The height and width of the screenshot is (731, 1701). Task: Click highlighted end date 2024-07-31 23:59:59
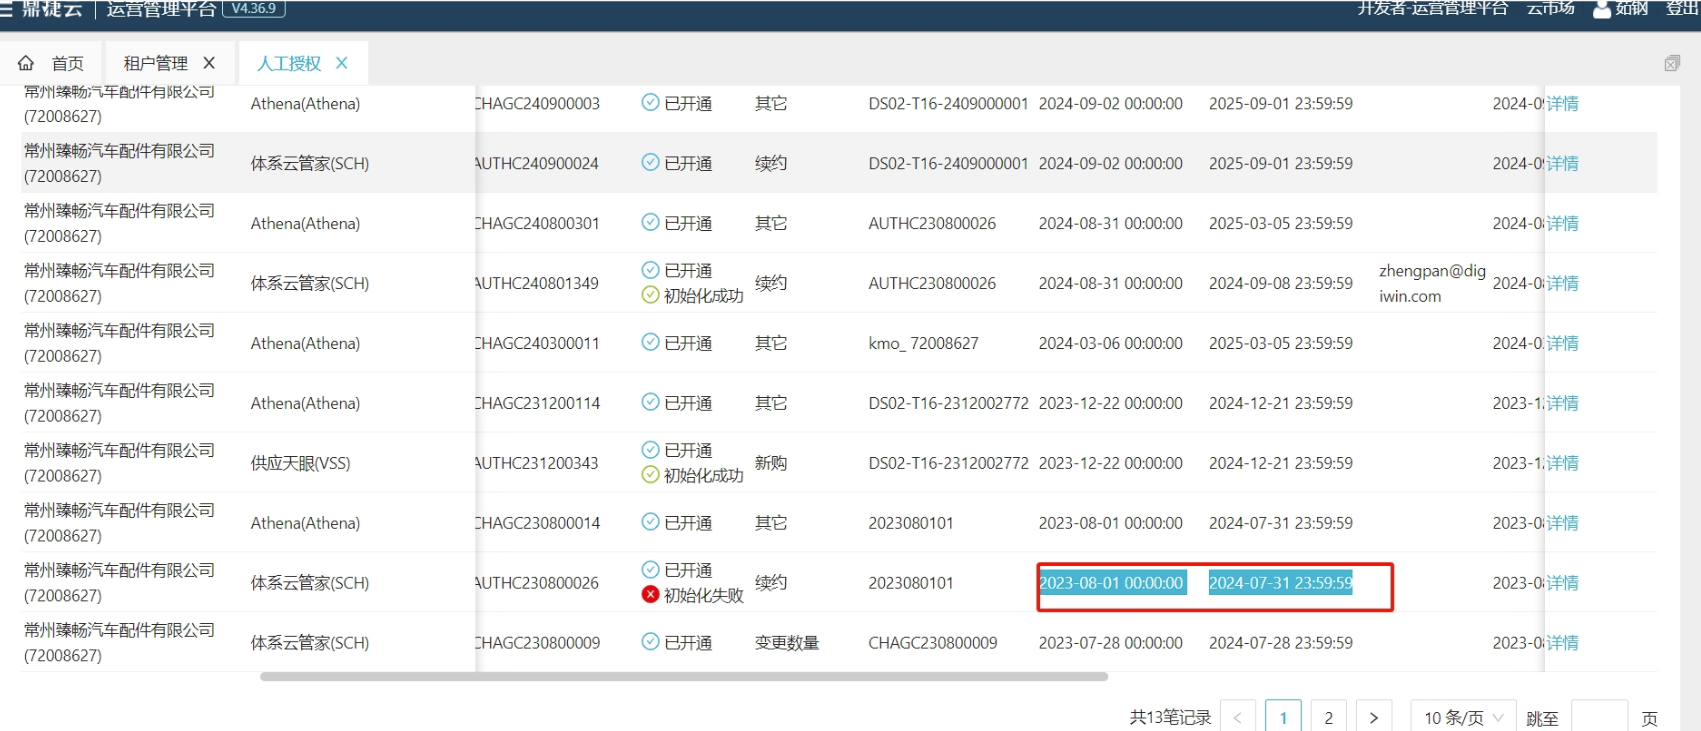point(1281,583)
